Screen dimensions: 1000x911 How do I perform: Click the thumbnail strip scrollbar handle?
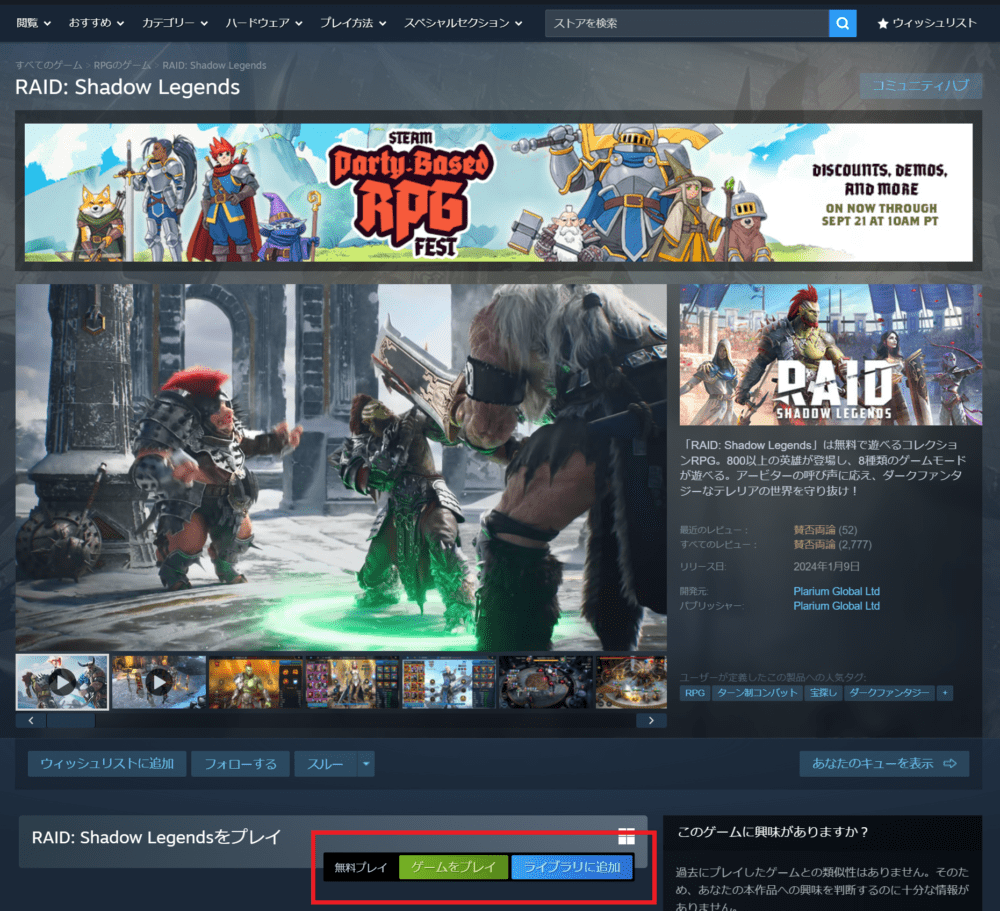[71, 720]
